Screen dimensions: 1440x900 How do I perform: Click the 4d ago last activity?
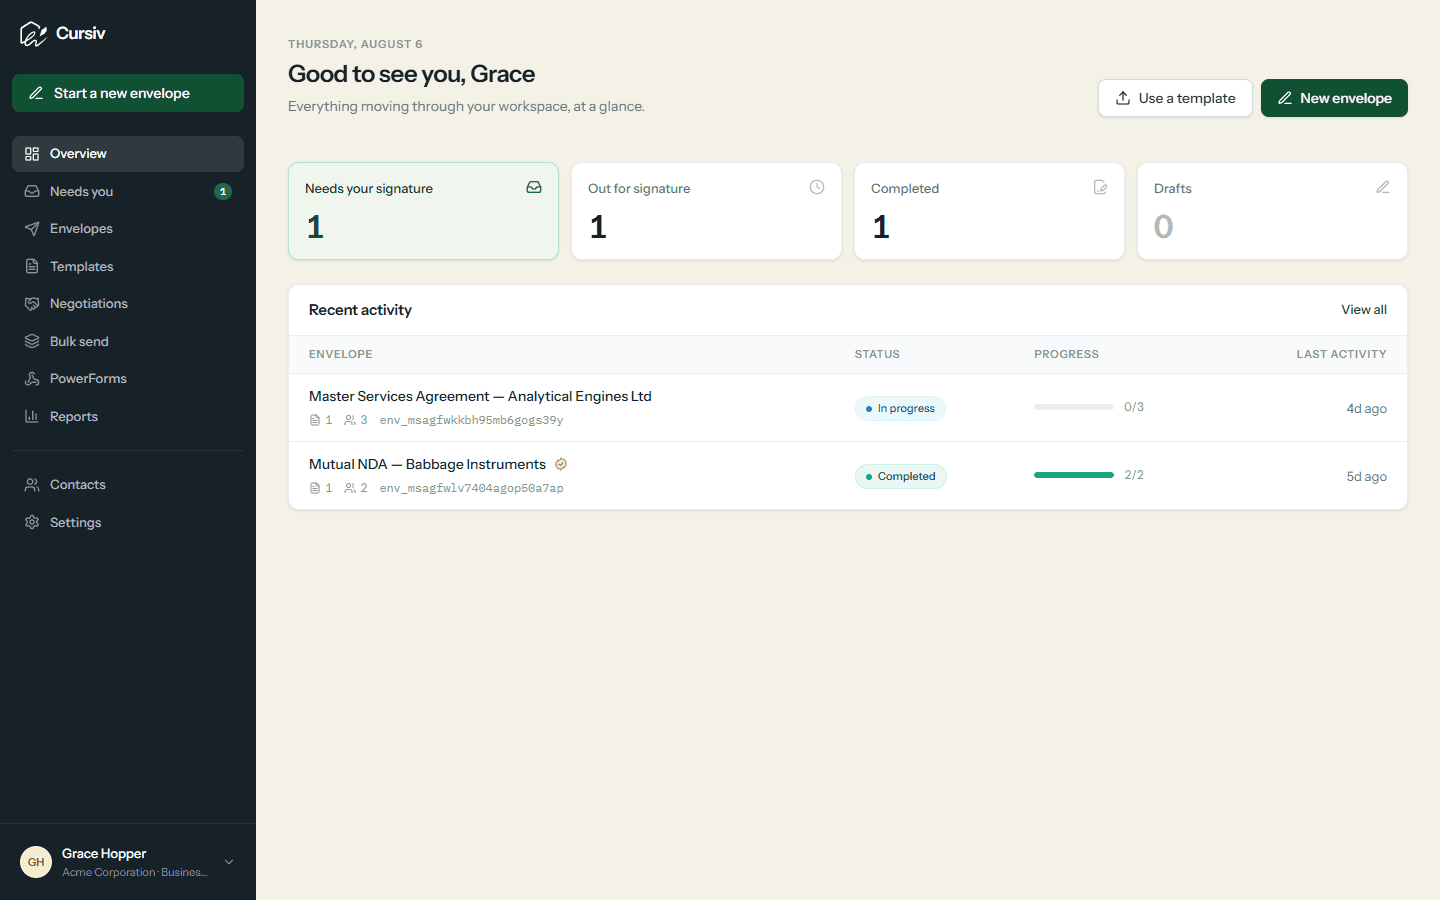[x=1366, y=408]
